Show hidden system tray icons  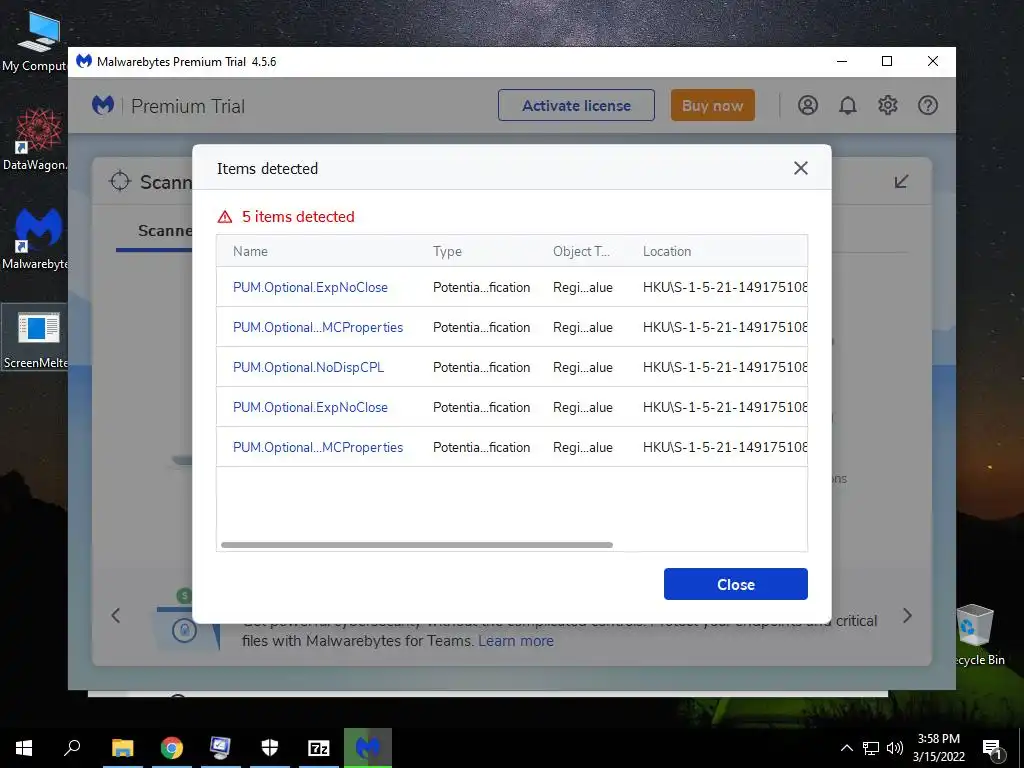click(x=846, y=748)
